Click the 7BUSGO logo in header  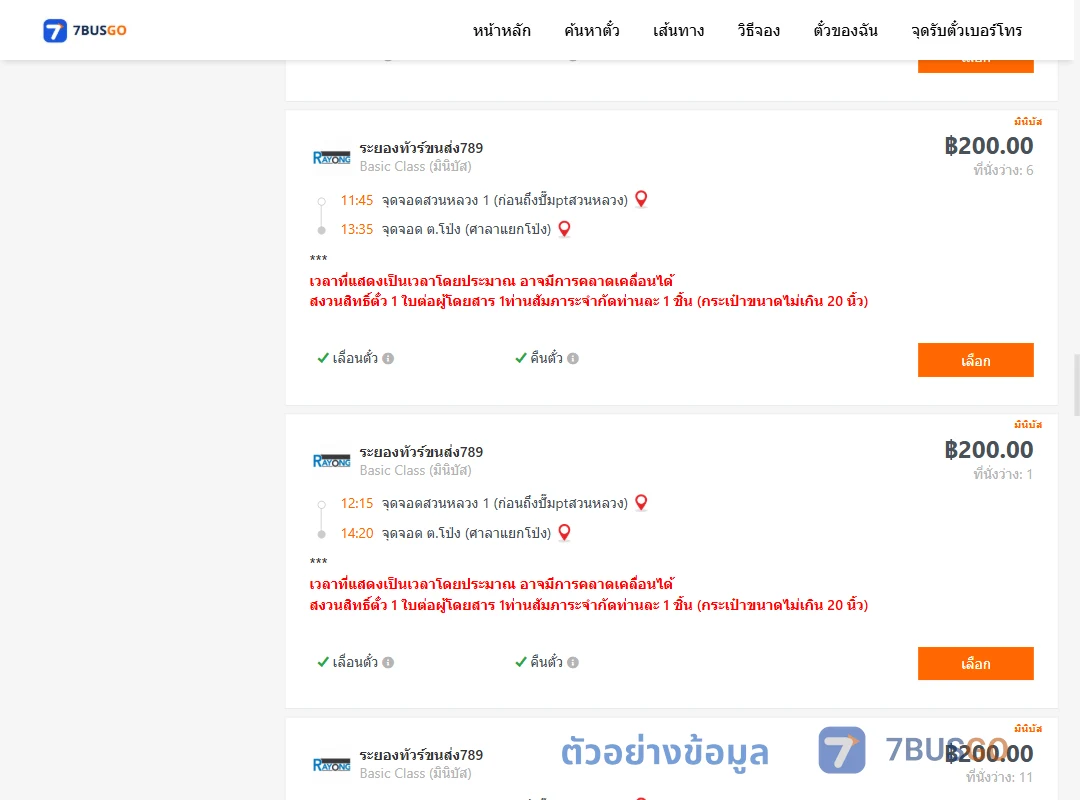(x=85, y=30)
